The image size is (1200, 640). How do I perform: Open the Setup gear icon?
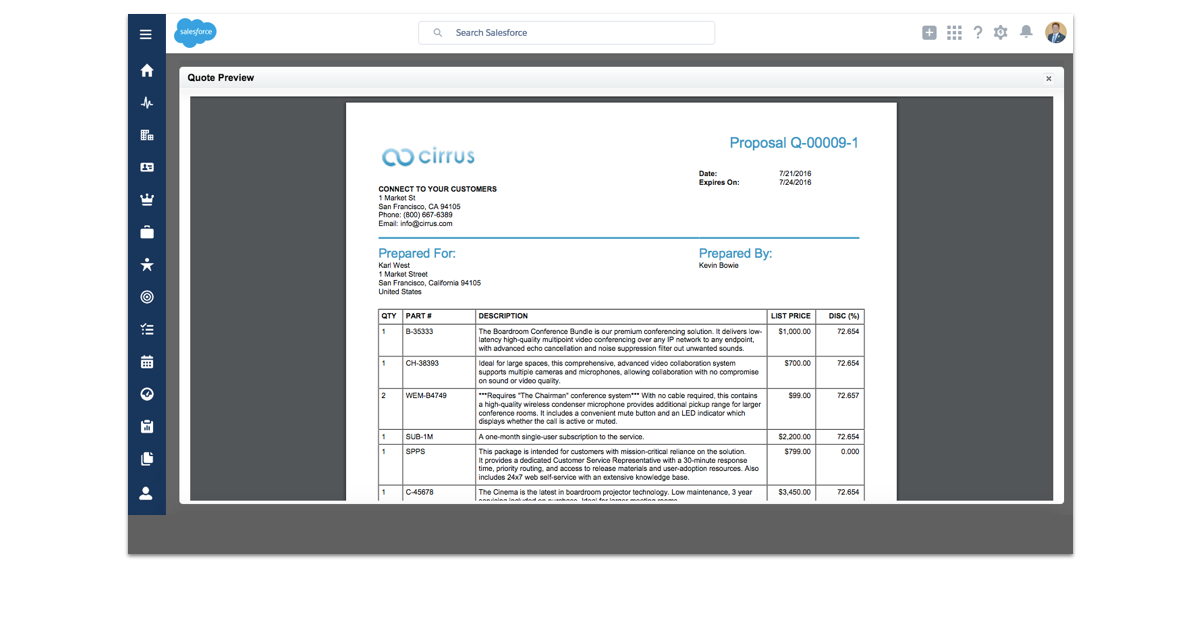point(1001,33)
